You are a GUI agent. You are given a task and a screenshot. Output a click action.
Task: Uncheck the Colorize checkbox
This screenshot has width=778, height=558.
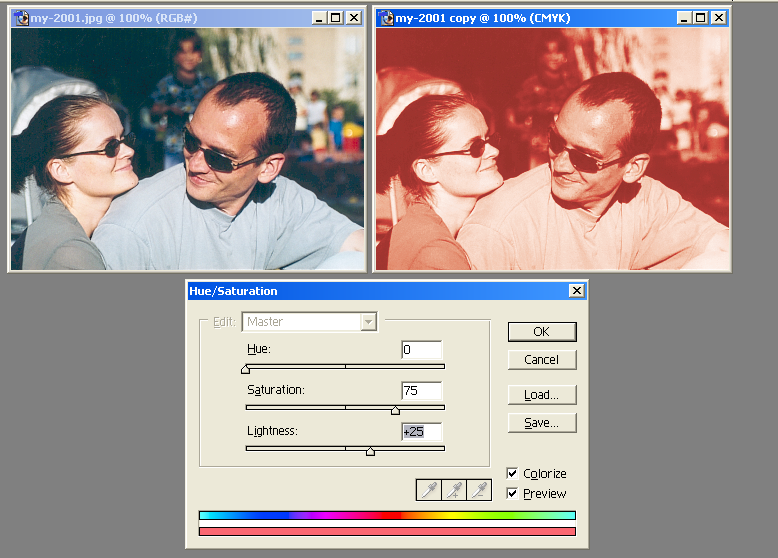(x=513, y=473)
